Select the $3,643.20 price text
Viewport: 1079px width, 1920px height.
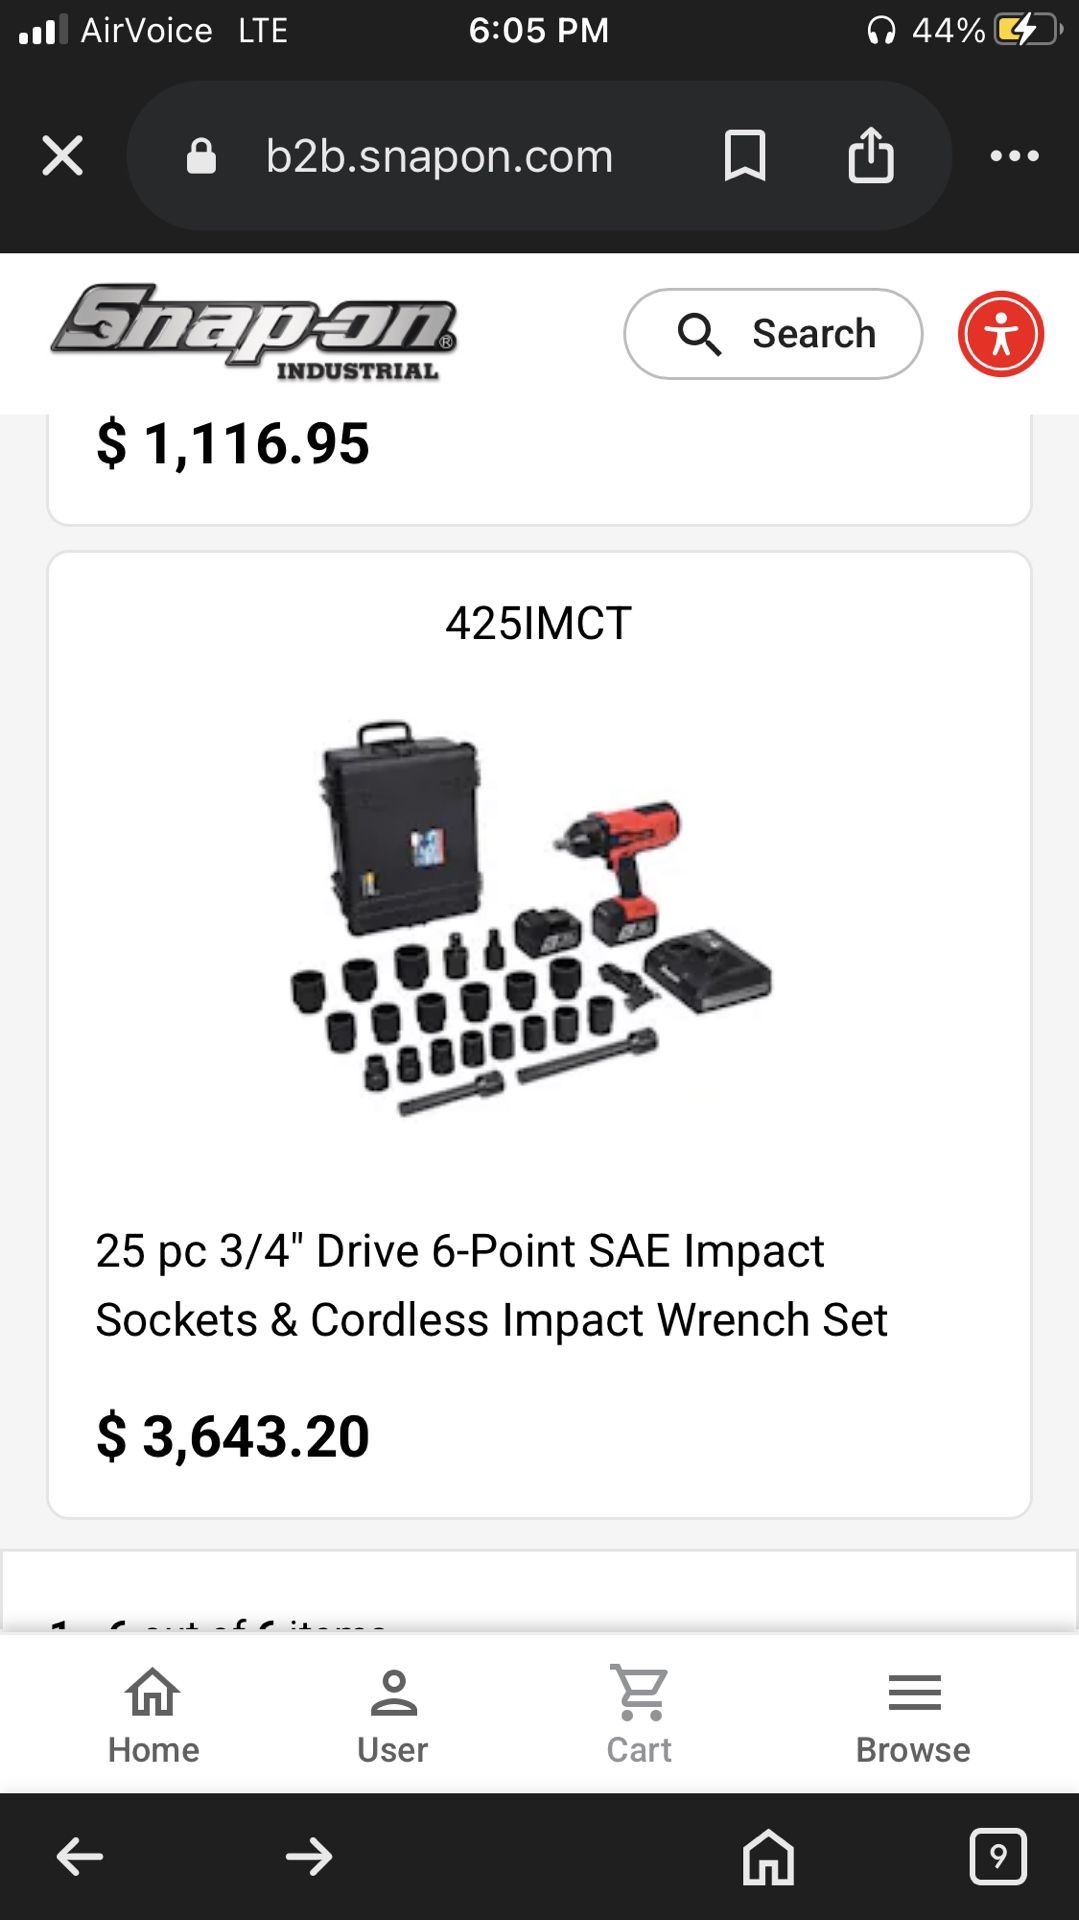coord(233,1436)
